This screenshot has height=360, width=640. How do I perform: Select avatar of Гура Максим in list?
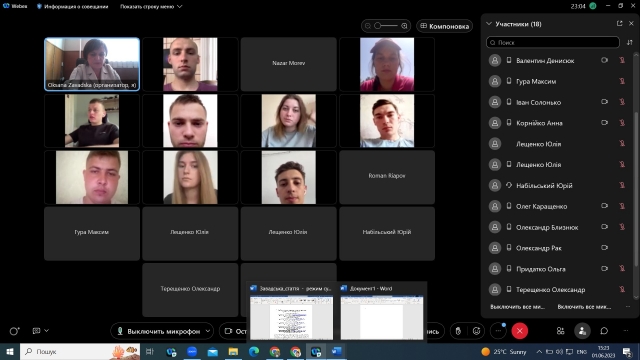(x=495, y=81)
